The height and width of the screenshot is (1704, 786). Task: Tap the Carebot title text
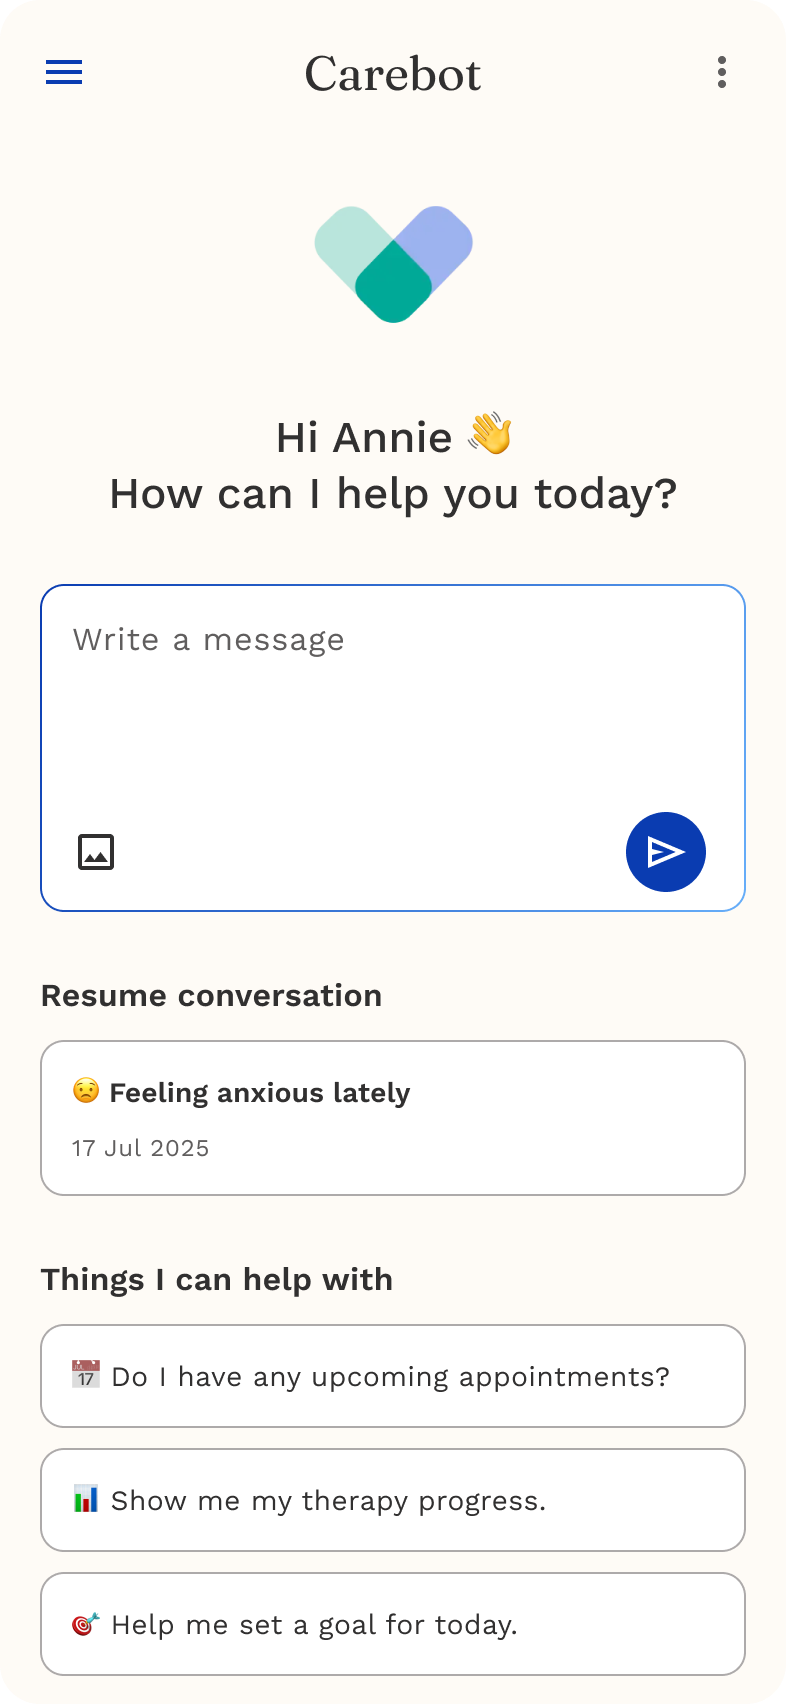(393, 74)
